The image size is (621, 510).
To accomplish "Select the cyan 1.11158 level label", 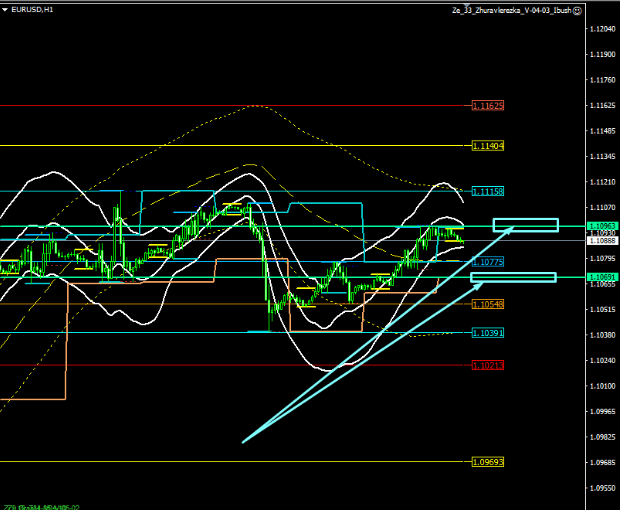I will tap(488, 190).
